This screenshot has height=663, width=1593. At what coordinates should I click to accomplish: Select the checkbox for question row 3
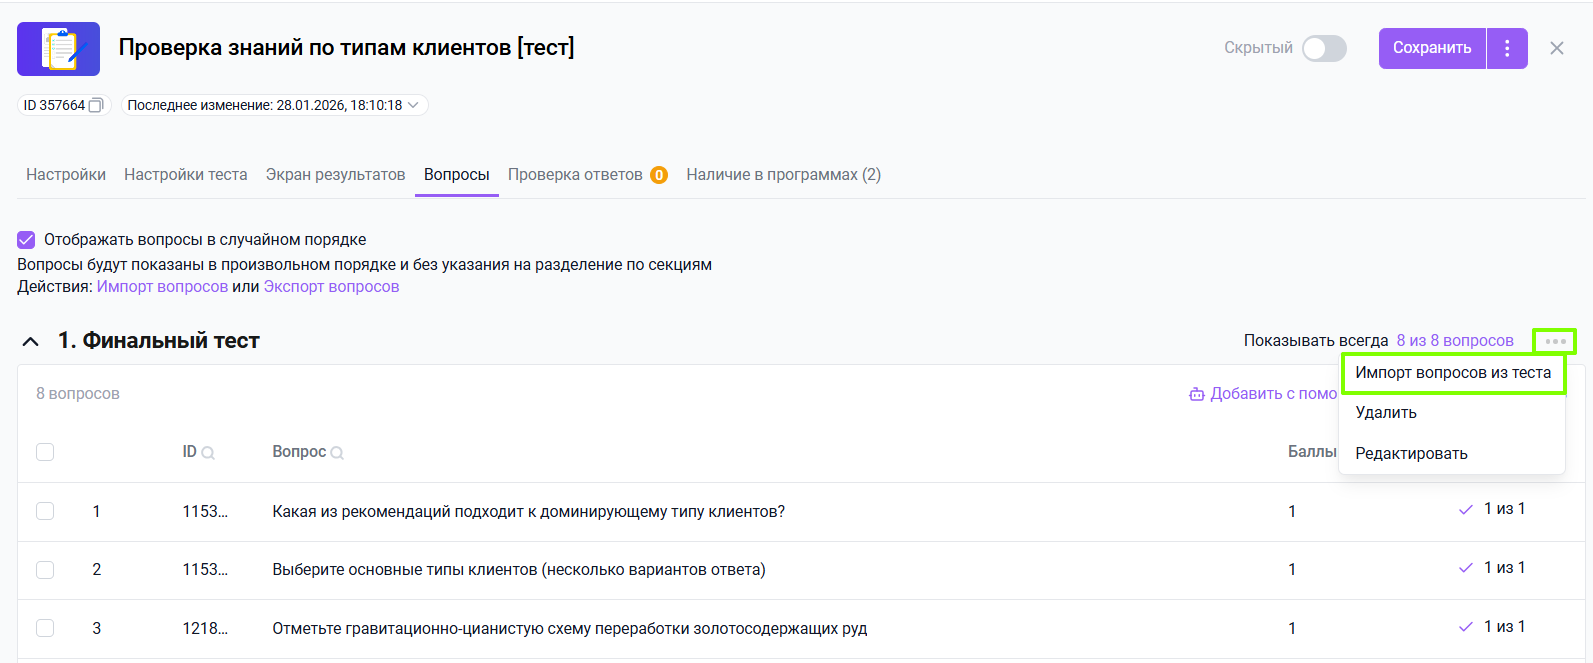pos(45,628)
